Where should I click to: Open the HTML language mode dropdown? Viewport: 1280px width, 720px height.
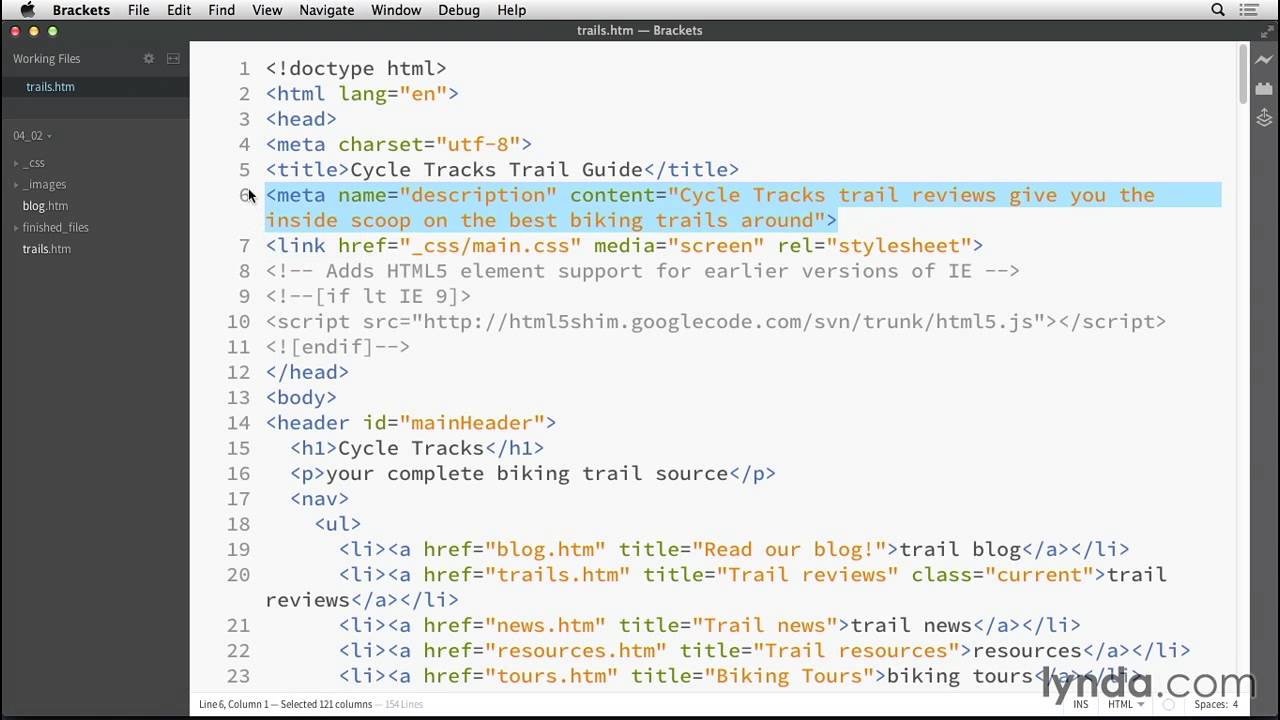[1125, 704]
